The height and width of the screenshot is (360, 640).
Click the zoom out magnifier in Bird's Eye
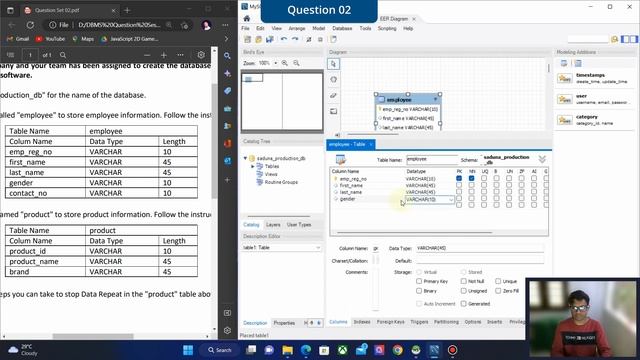tap(296, 63)
